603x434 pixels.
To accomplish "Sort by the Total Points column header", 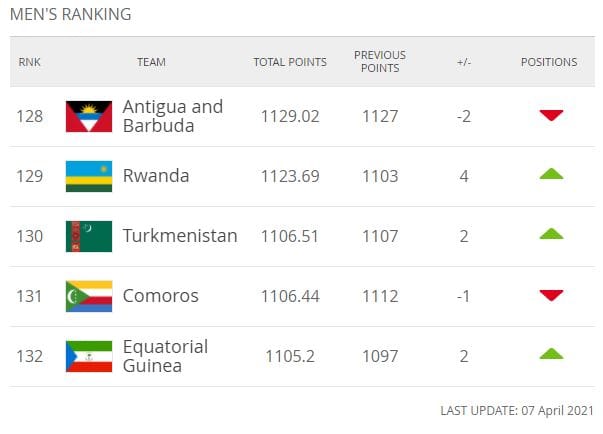I will (x=290, y=62).
